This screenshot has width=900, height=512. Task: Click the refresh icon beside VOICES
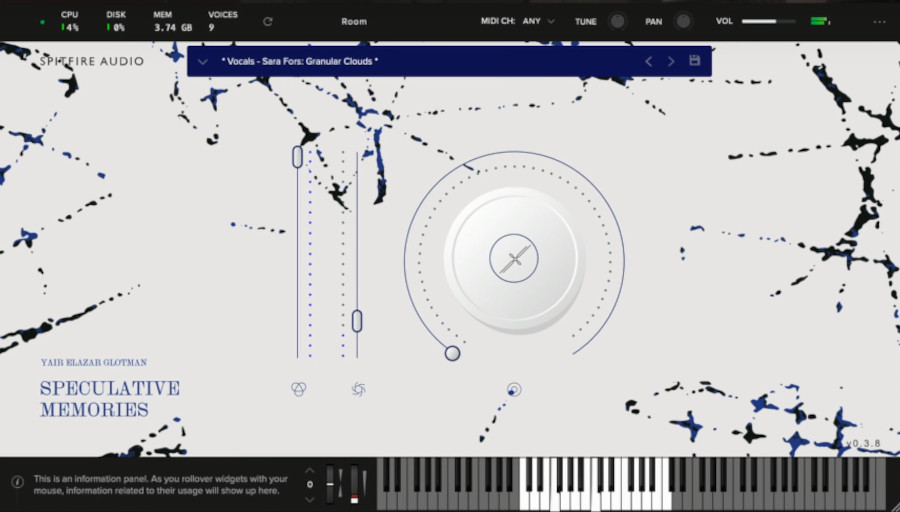[267, 21]
